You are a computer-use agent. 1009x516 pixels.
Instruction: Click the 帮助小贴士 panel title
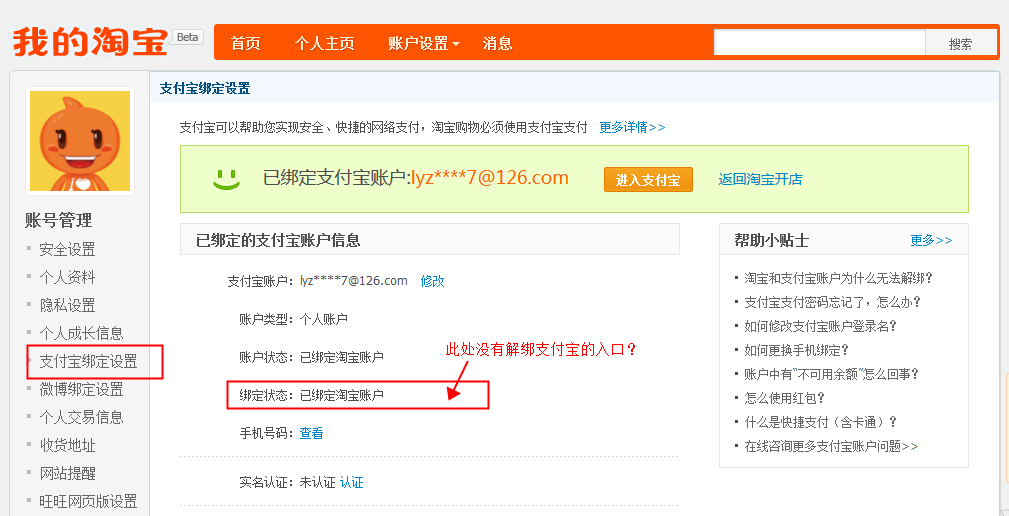[772, 241]
